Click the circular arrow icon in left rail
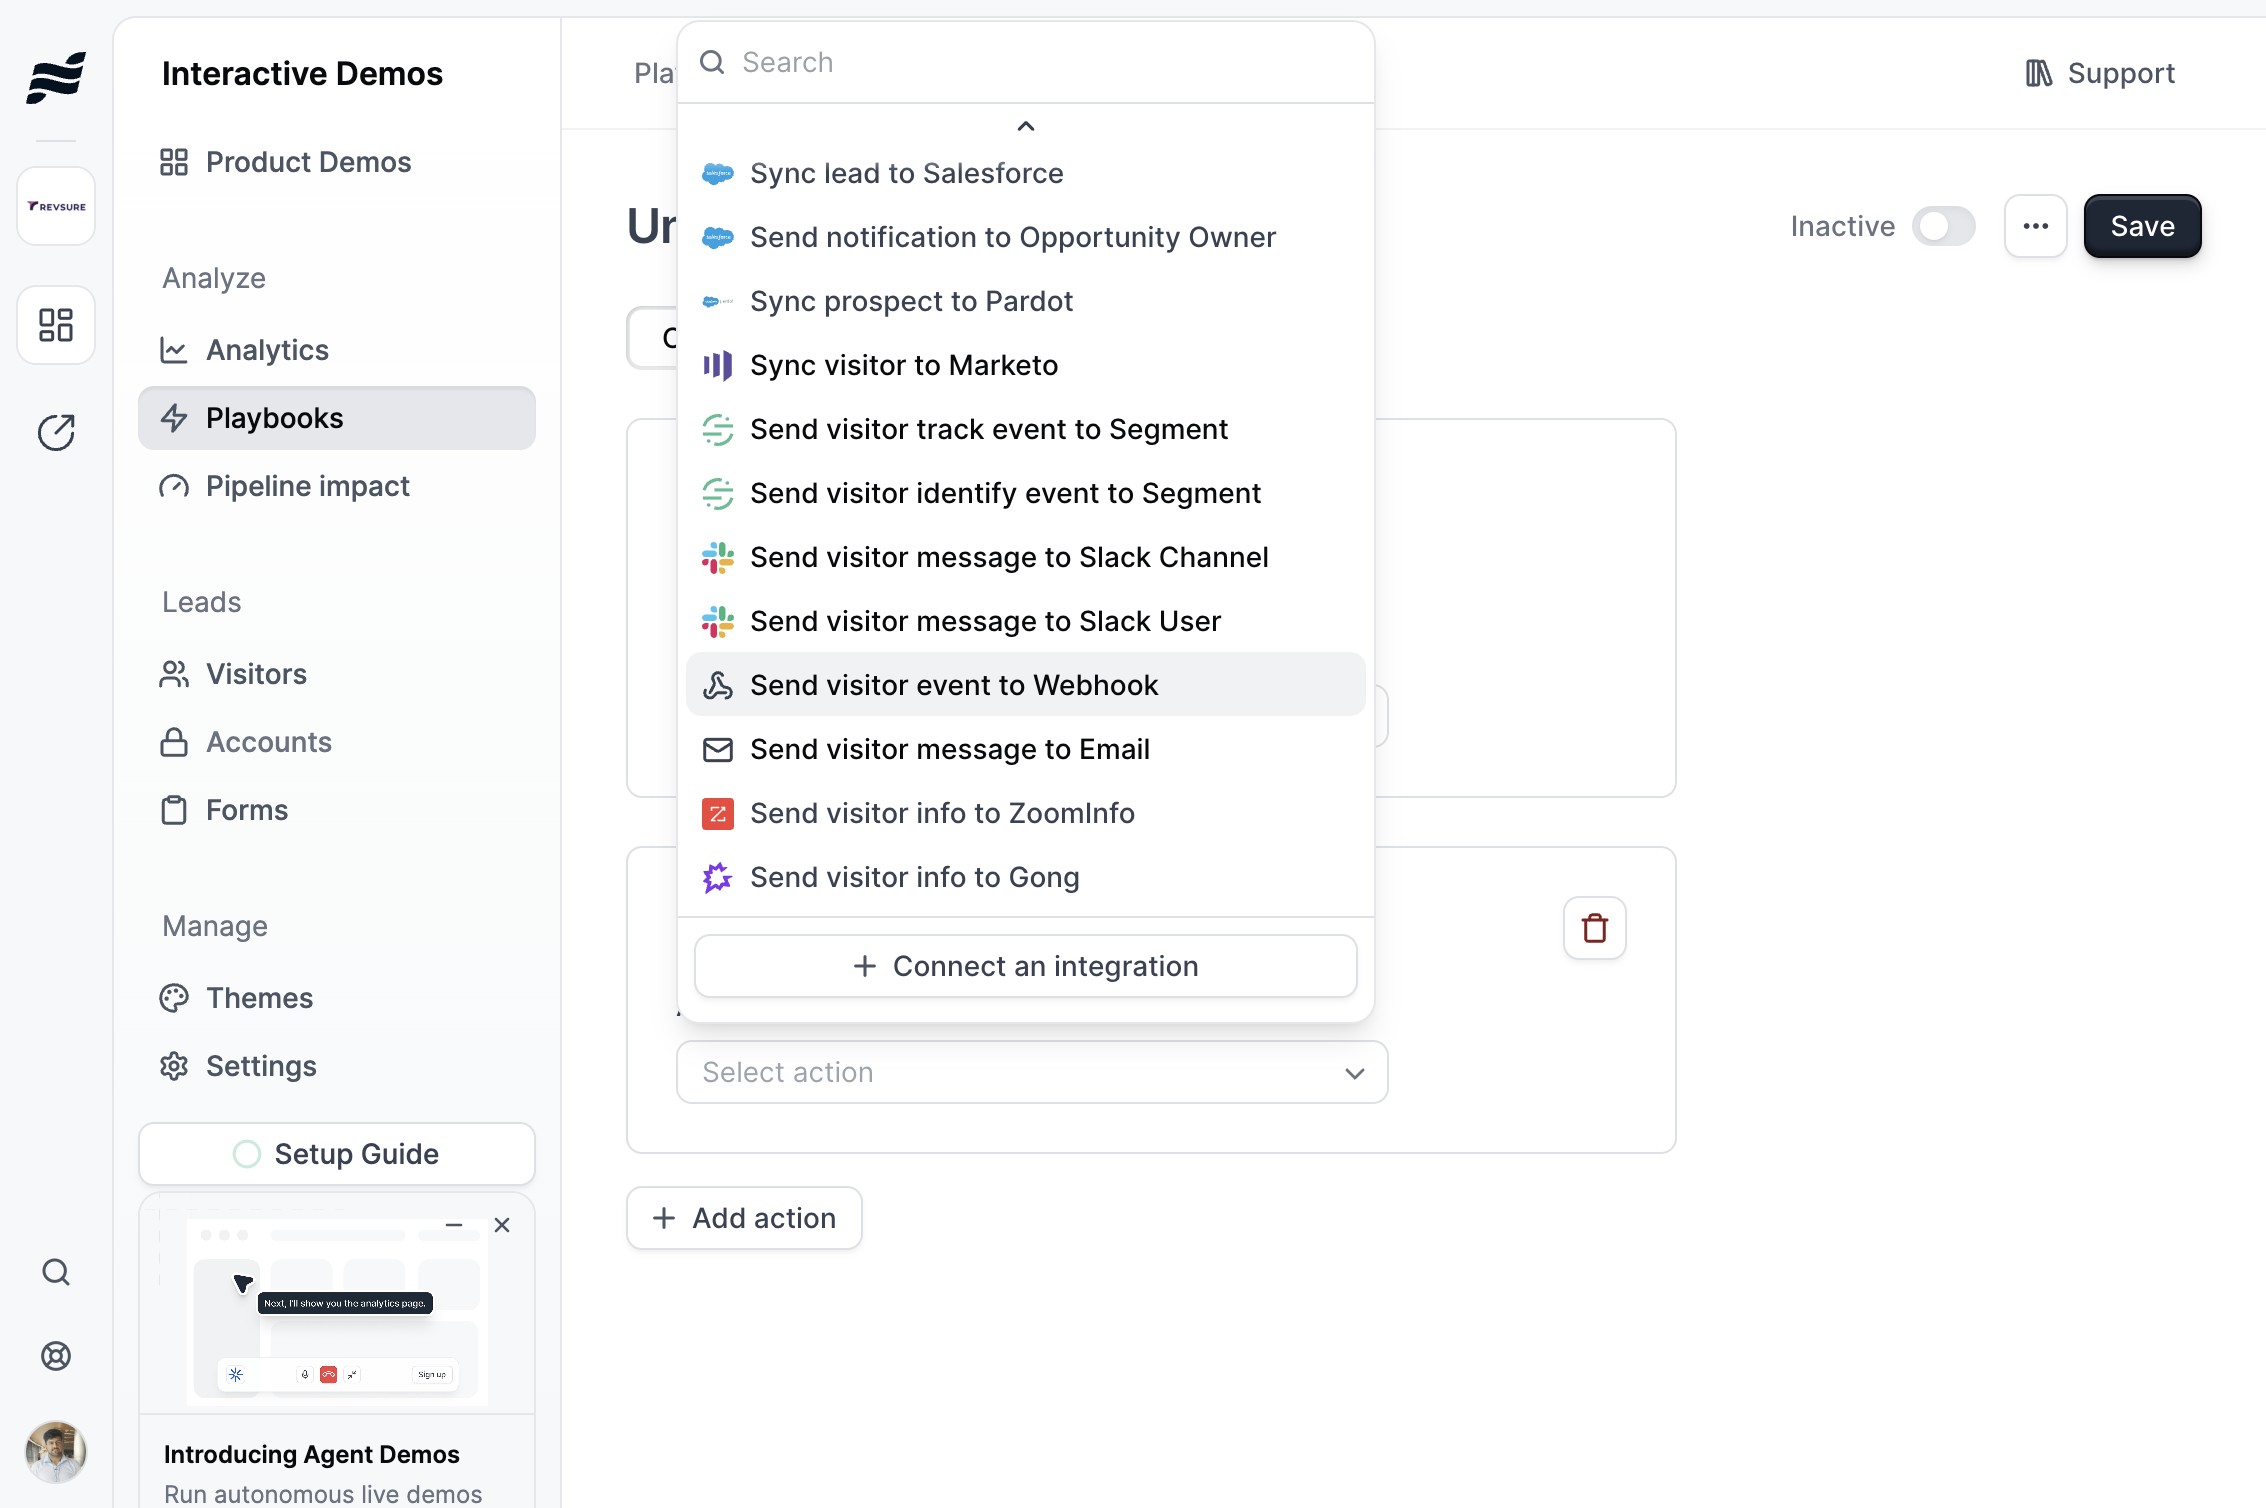The width and height of the screenshot is (2266, 1508). coord(56,433)
